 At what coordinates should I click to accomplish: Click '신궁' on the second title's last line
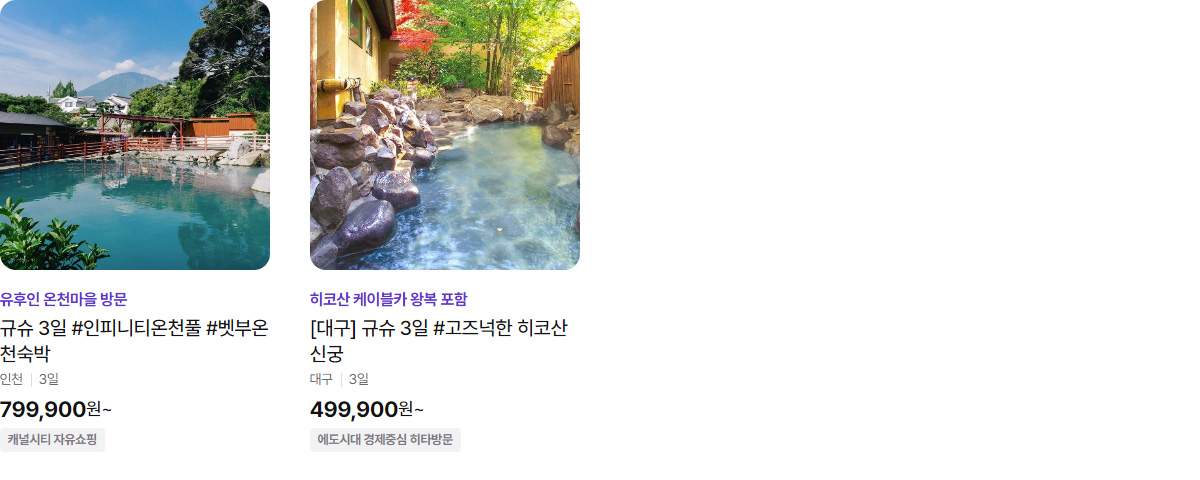click(x=327, y=354)
